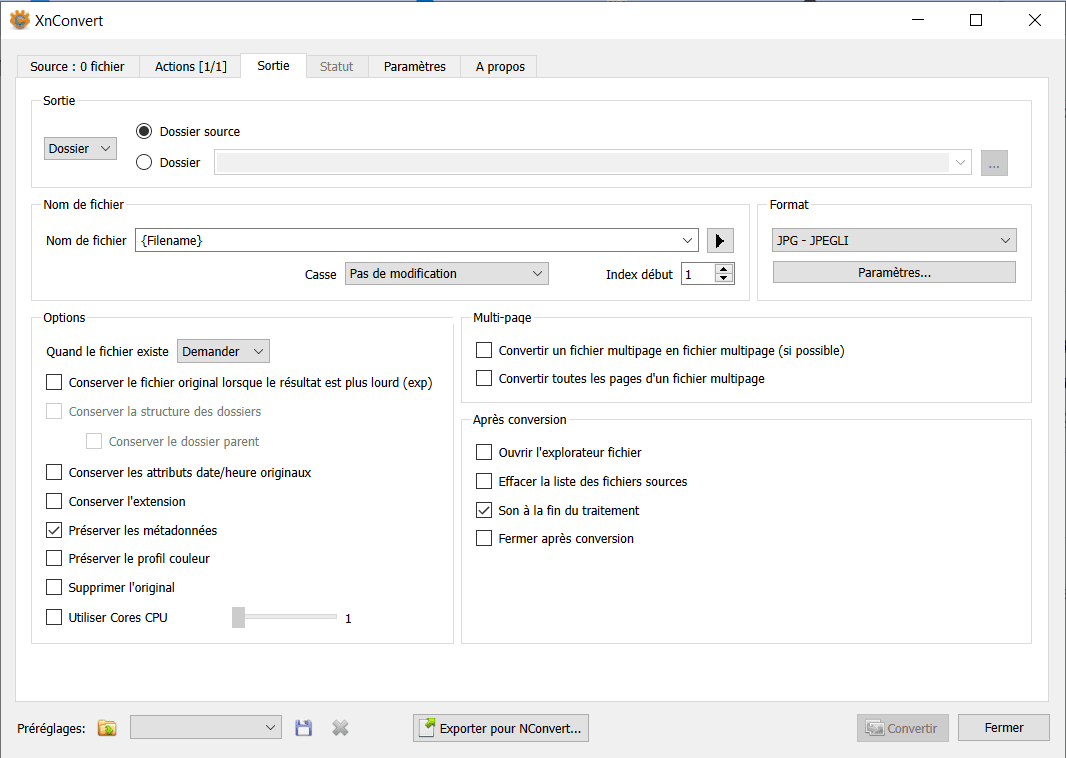This screenshot has height=758, width=1066.
Task: Expand the Casse dropdown
Action: click(446, 274)
